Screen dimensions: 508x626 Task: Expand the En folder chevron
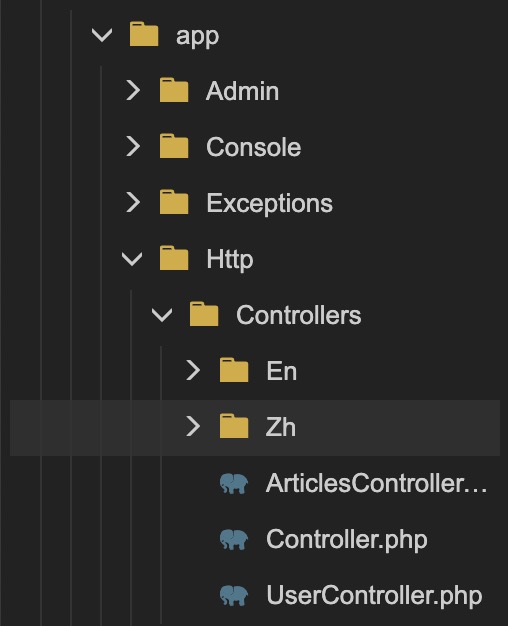(x=193, y=370)
